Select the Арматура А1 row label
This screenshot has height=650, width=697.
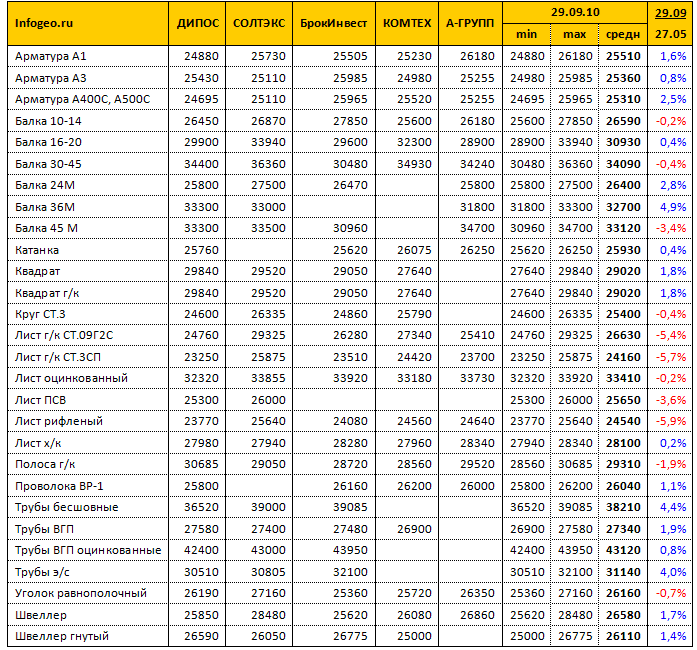click(x=50, y=56)
